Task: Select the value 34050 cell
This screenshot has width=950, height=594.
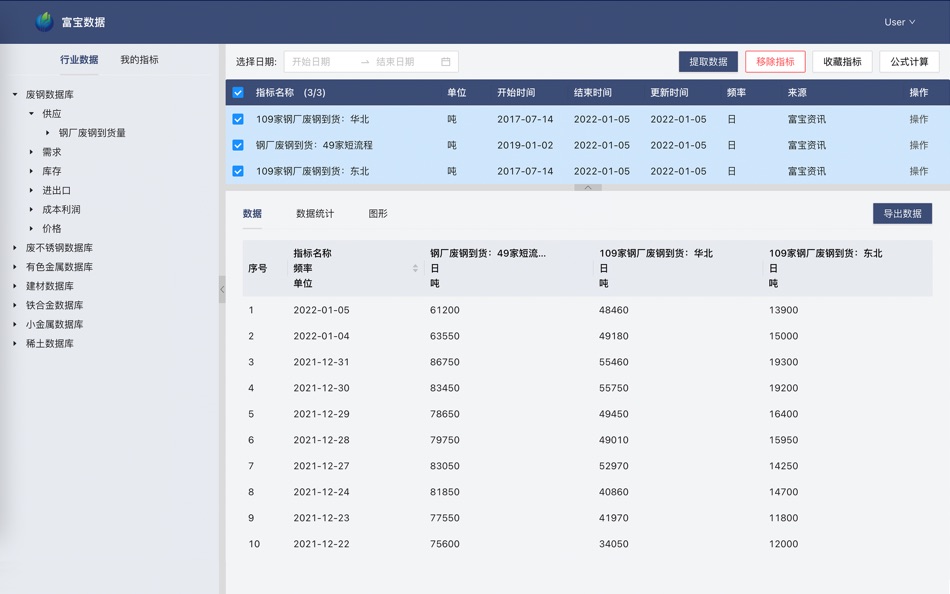Action: coord(614,544)
